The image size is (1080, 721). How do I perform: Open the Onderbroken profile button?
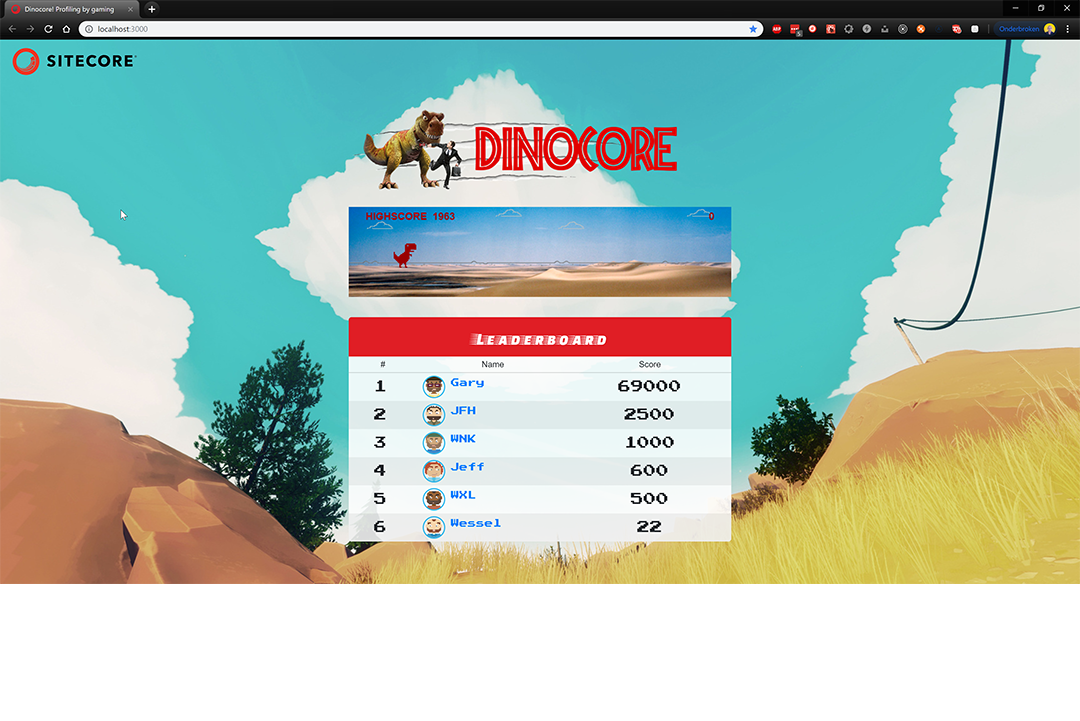pyautogui.click(x=1026, y=29)
